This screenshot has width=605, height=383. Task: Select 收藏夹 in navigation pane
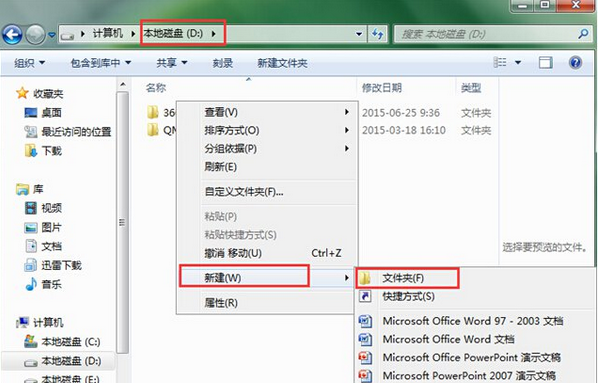tap(39, 93)
